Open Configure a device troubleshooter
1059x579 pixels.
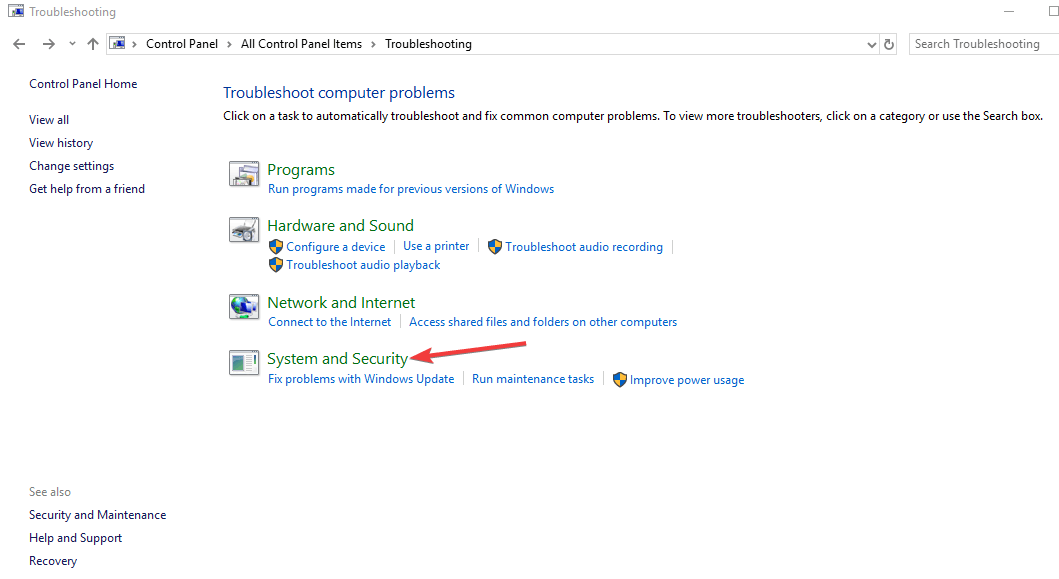pyautogui.click(x=336, y=247)
